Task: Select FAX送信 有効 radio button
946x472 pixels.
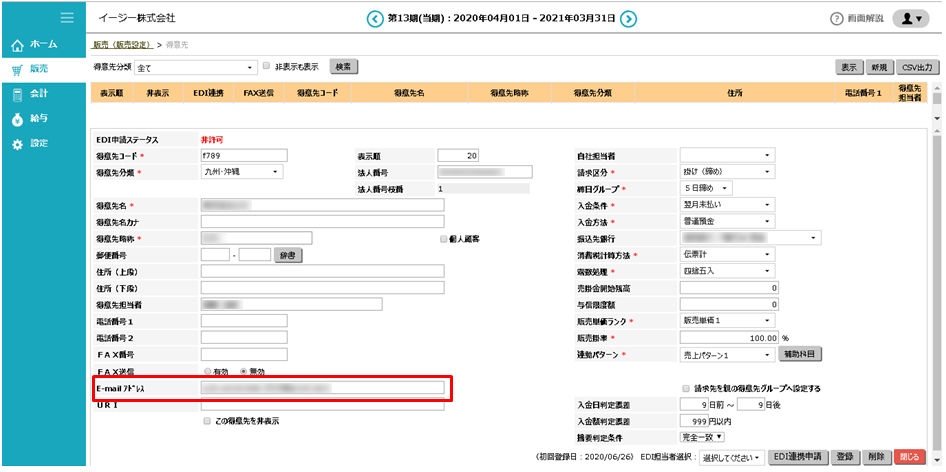Action: pos(208,370)
